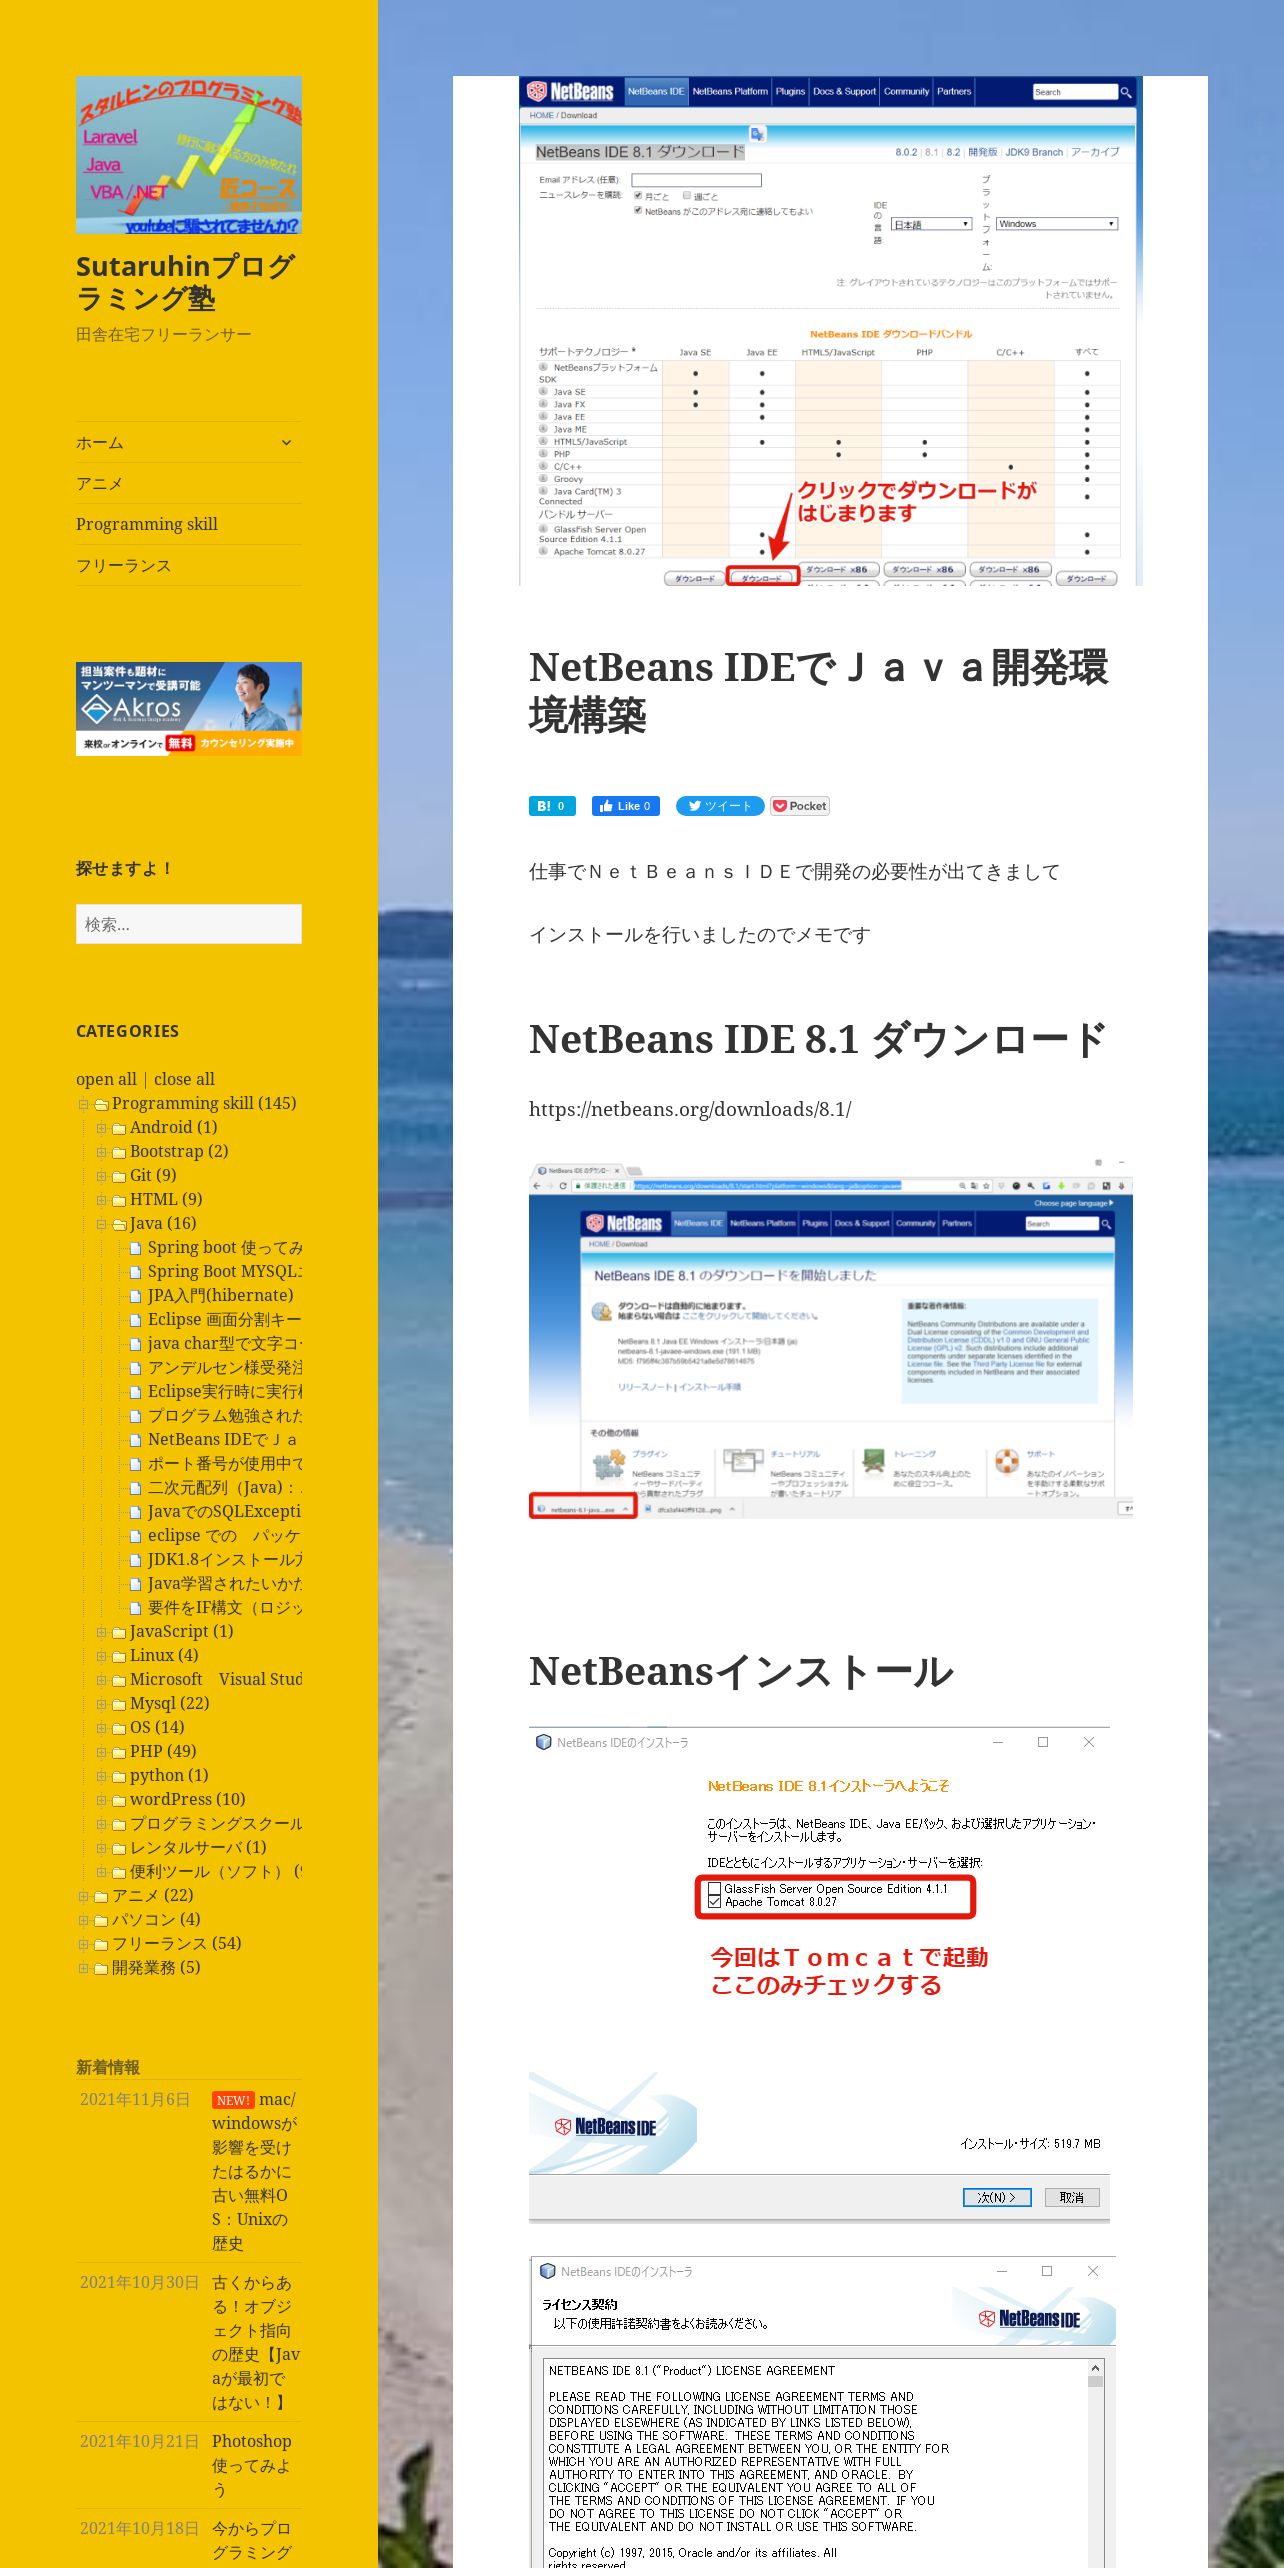This screenshot has height=2568, width=1284.
Task: Click the 'close all' categories link
Action: coord(184,1079)
